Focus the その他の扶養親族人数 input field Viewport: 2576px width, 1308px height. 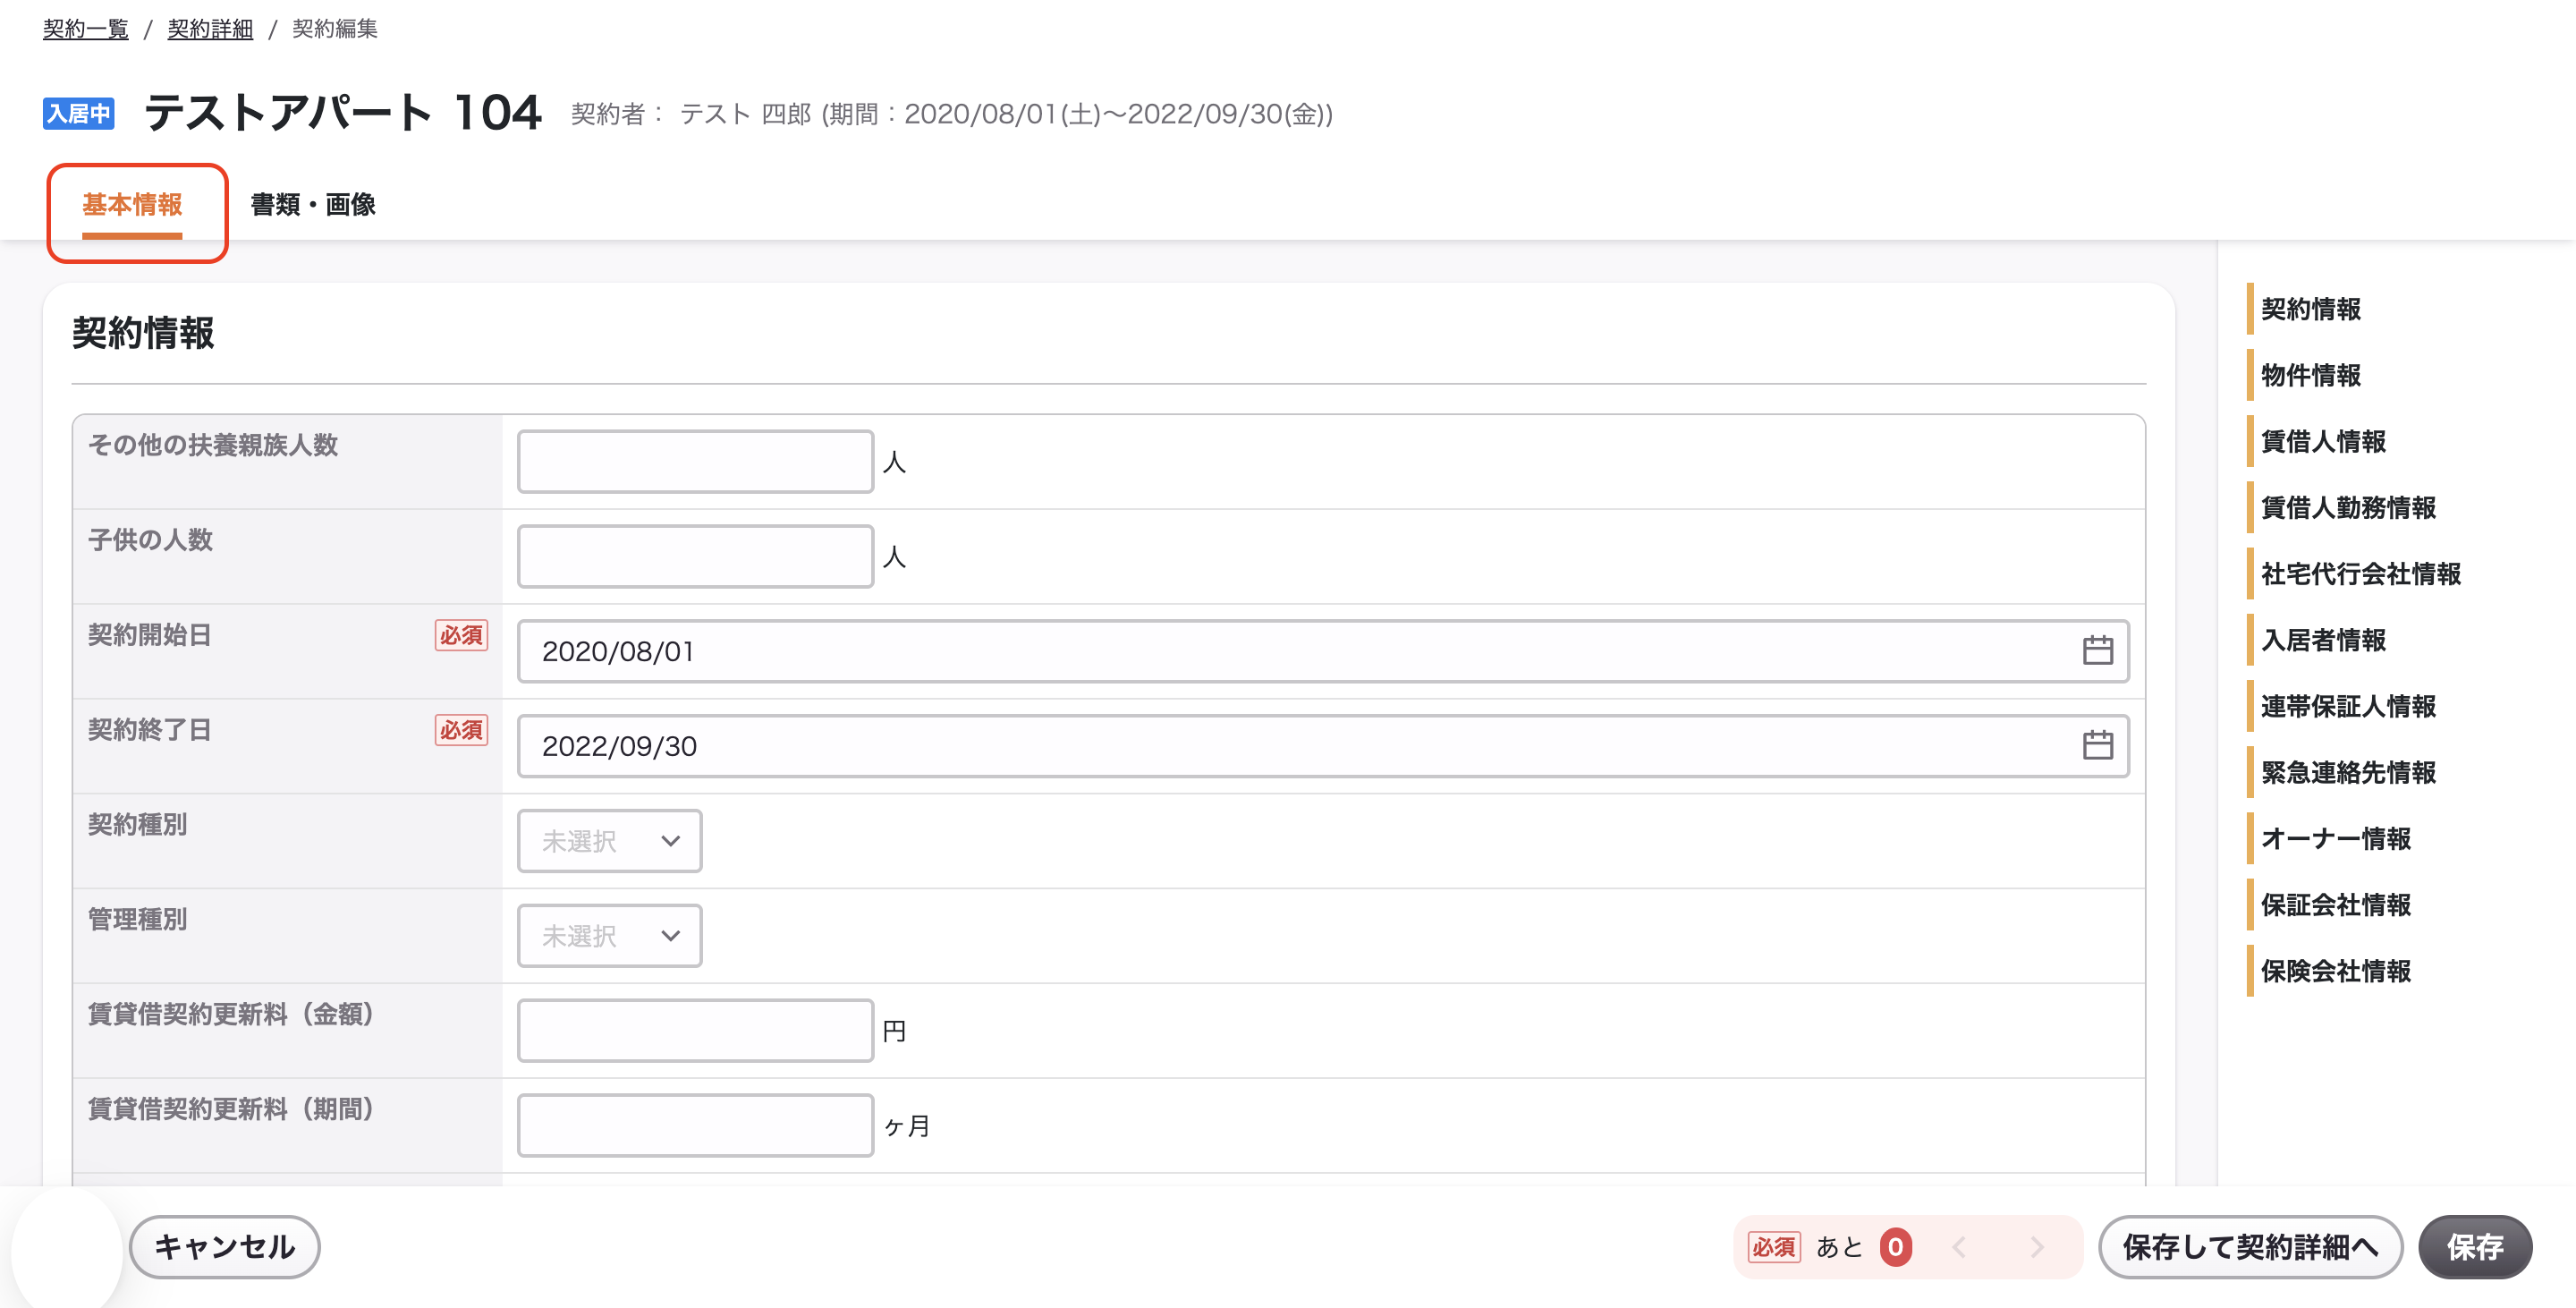[695, 461]
